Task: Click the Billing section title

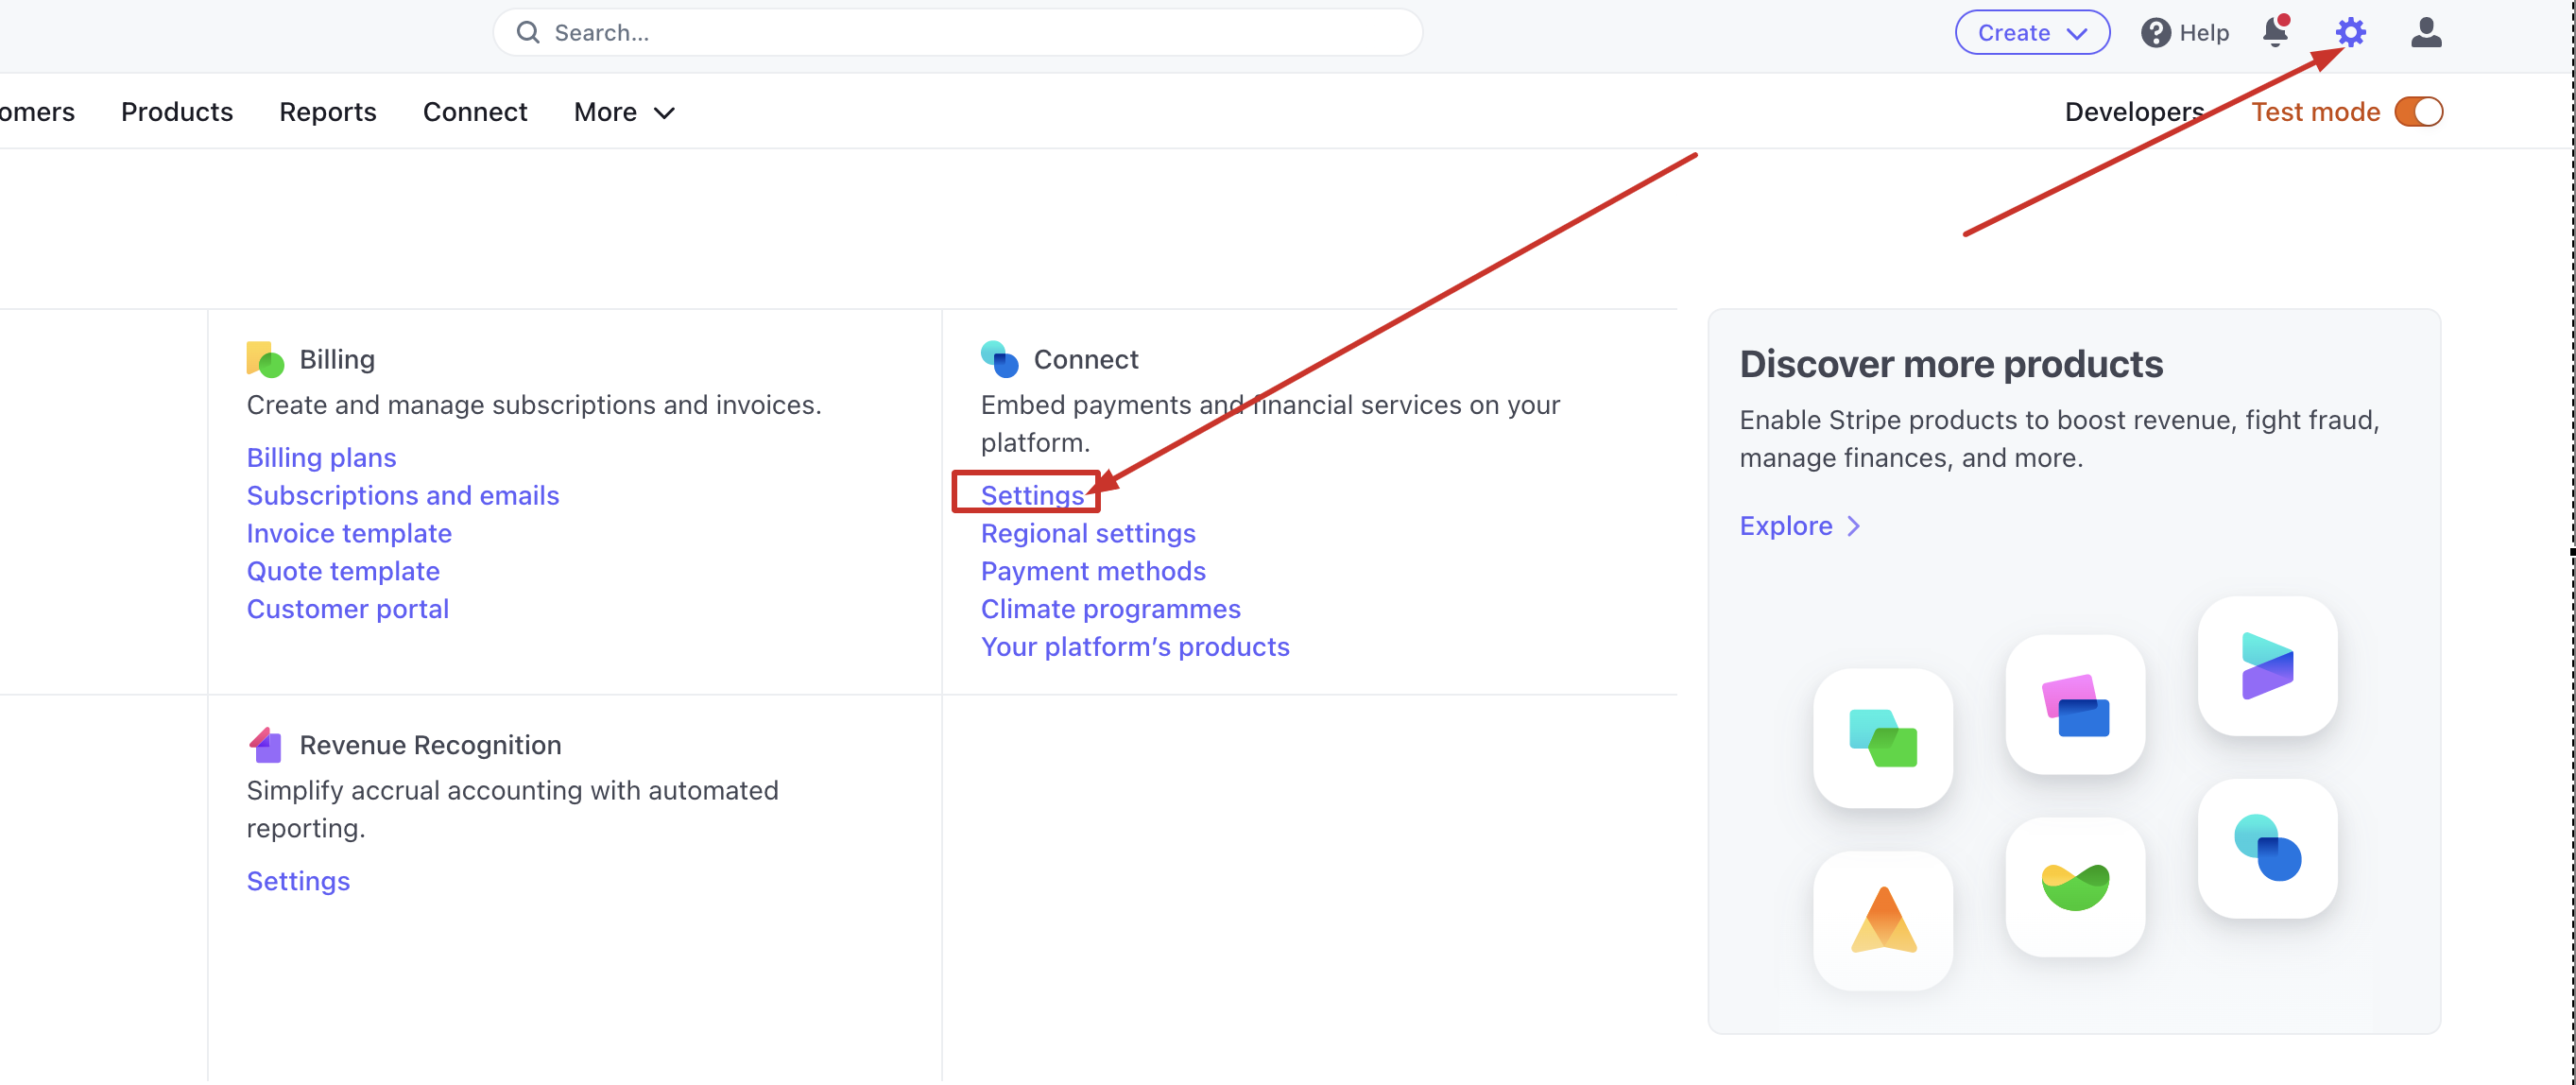Action: [337, 360]
